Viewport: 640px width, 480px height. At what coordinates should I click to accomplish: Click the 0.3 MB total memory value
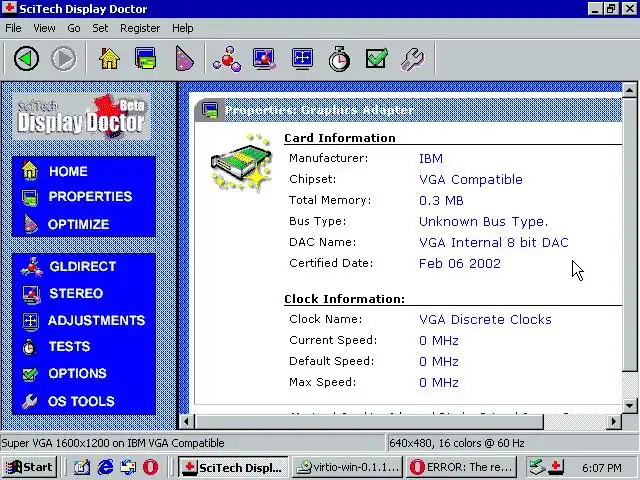point(441,201)
